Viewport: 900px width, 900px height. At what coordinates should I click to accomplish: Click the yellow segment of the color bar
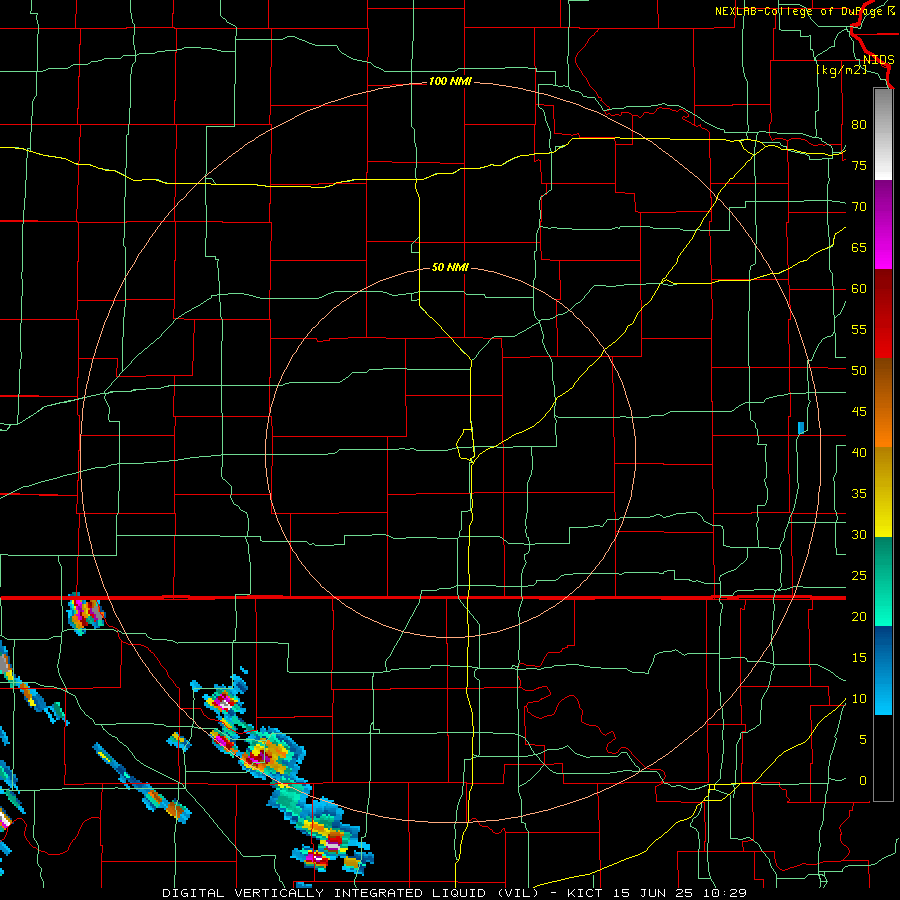883,492
